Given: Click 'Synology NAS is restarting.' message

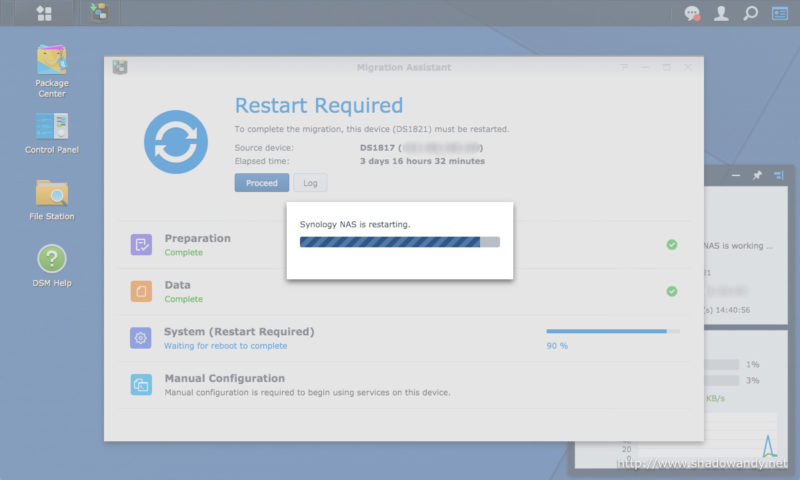Looking at the screenshot, I should click(355, 224).
